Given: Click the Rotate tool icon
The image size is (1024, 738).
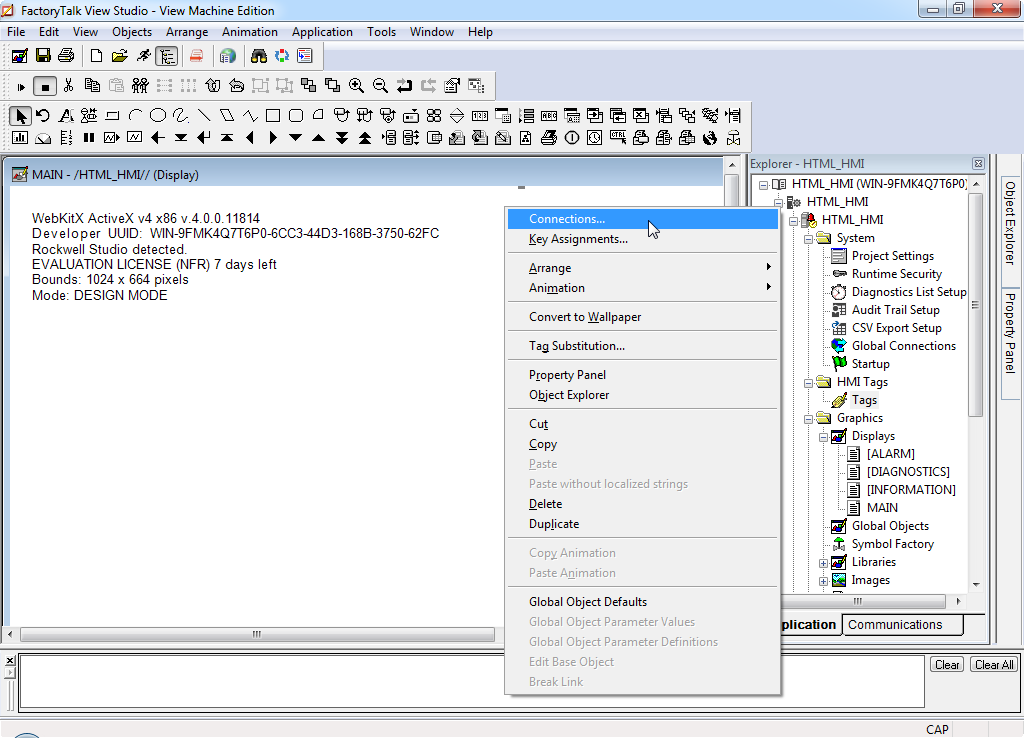Looking at the screenshot, I should 43,116.
